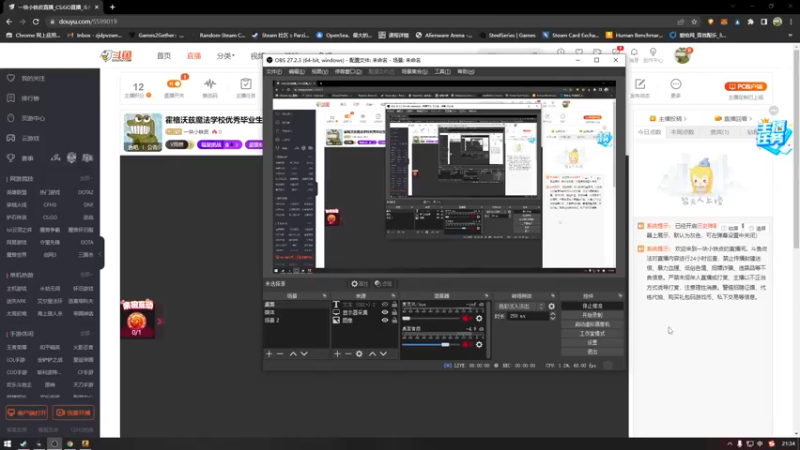
Task: Move the selected source up in OBS
Action: (x=372, y=354)
